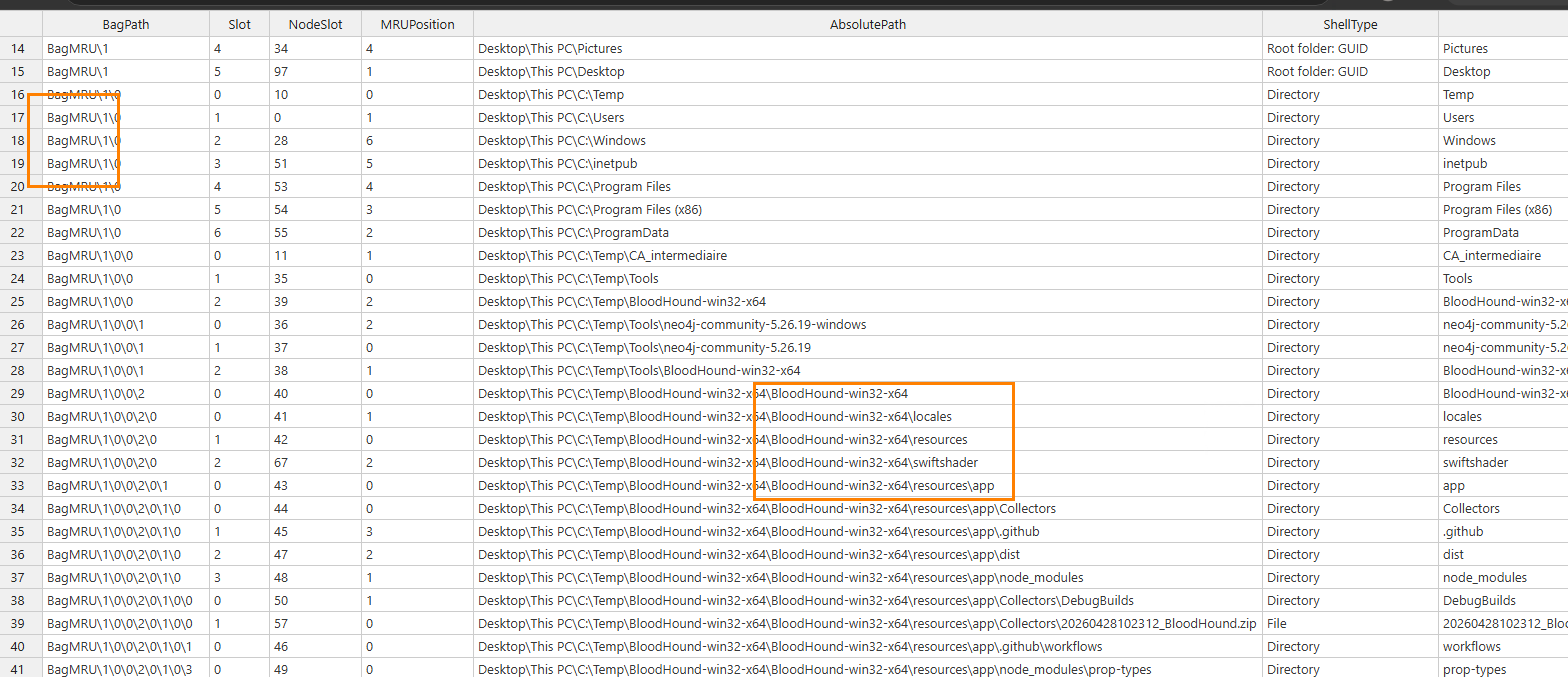
Task: Sort by the Slot column header
Action: click(x=240, y=24)
